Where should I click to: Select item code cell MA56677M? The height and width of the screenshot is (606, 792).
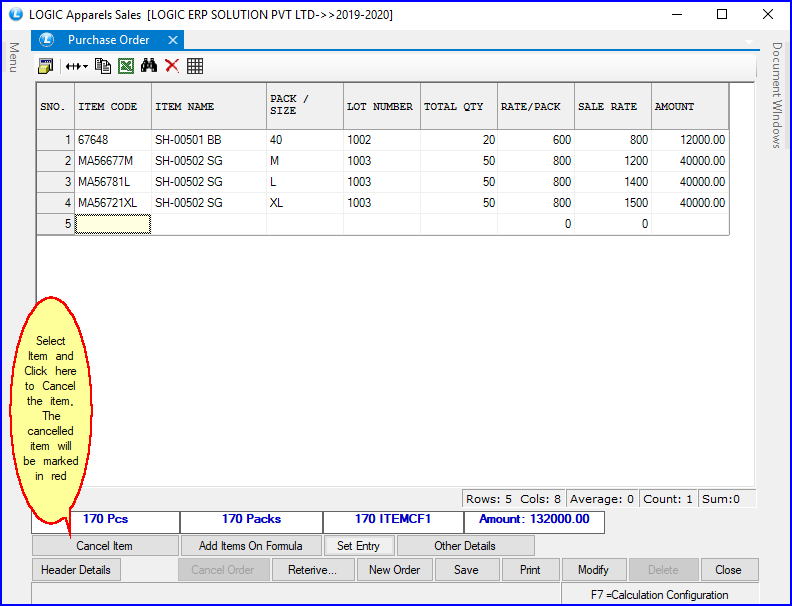(113, 161)
